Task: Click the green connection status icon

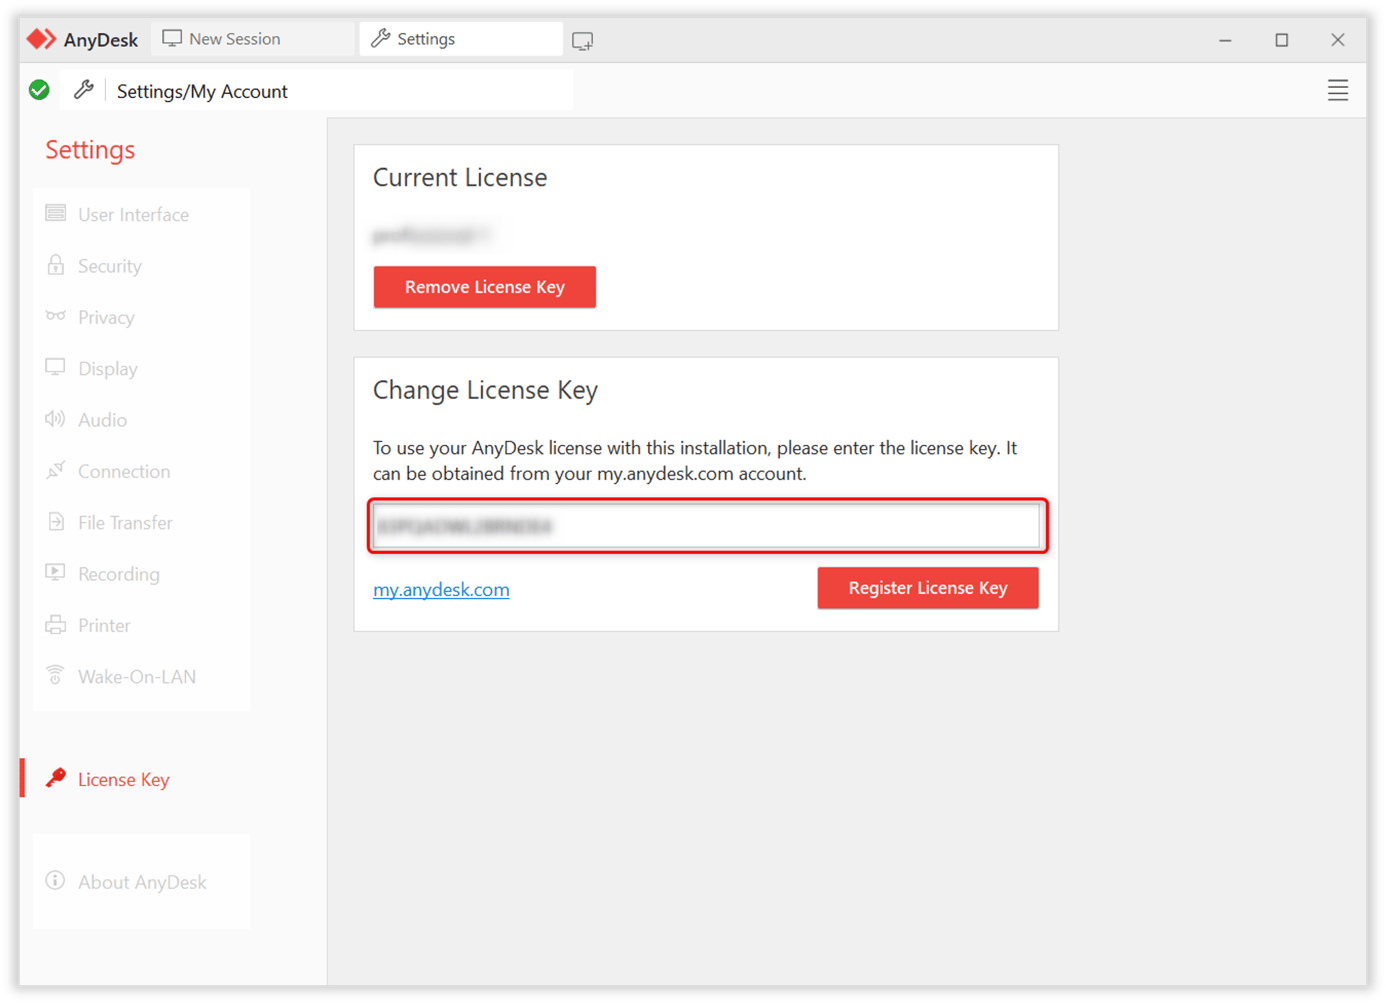Action: [39, 90]
